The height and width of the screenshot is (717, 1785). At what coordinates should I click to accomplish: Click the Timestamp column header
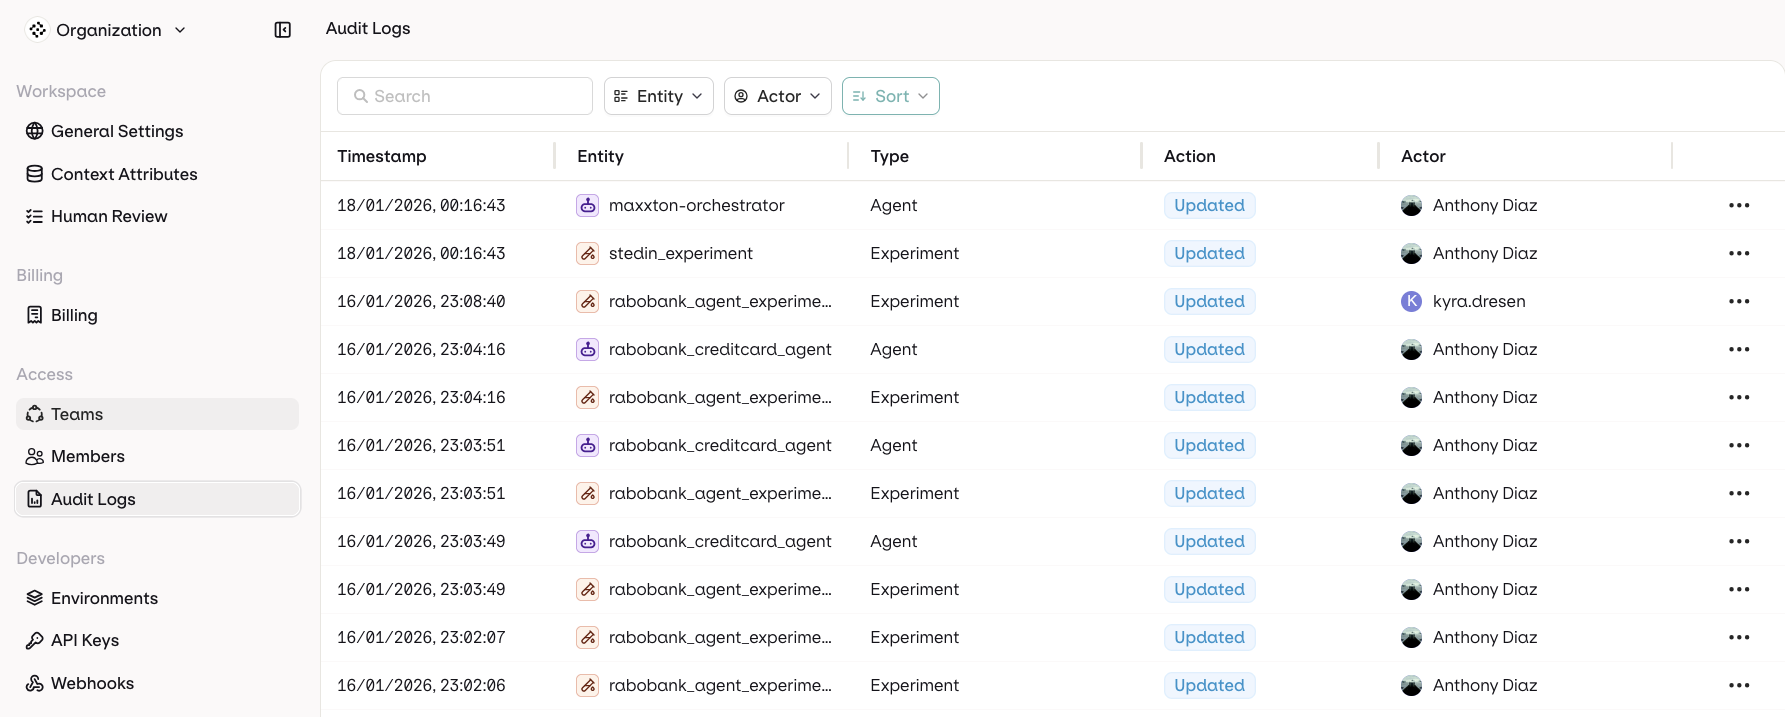pyautogui.click(x=382, y=156)
